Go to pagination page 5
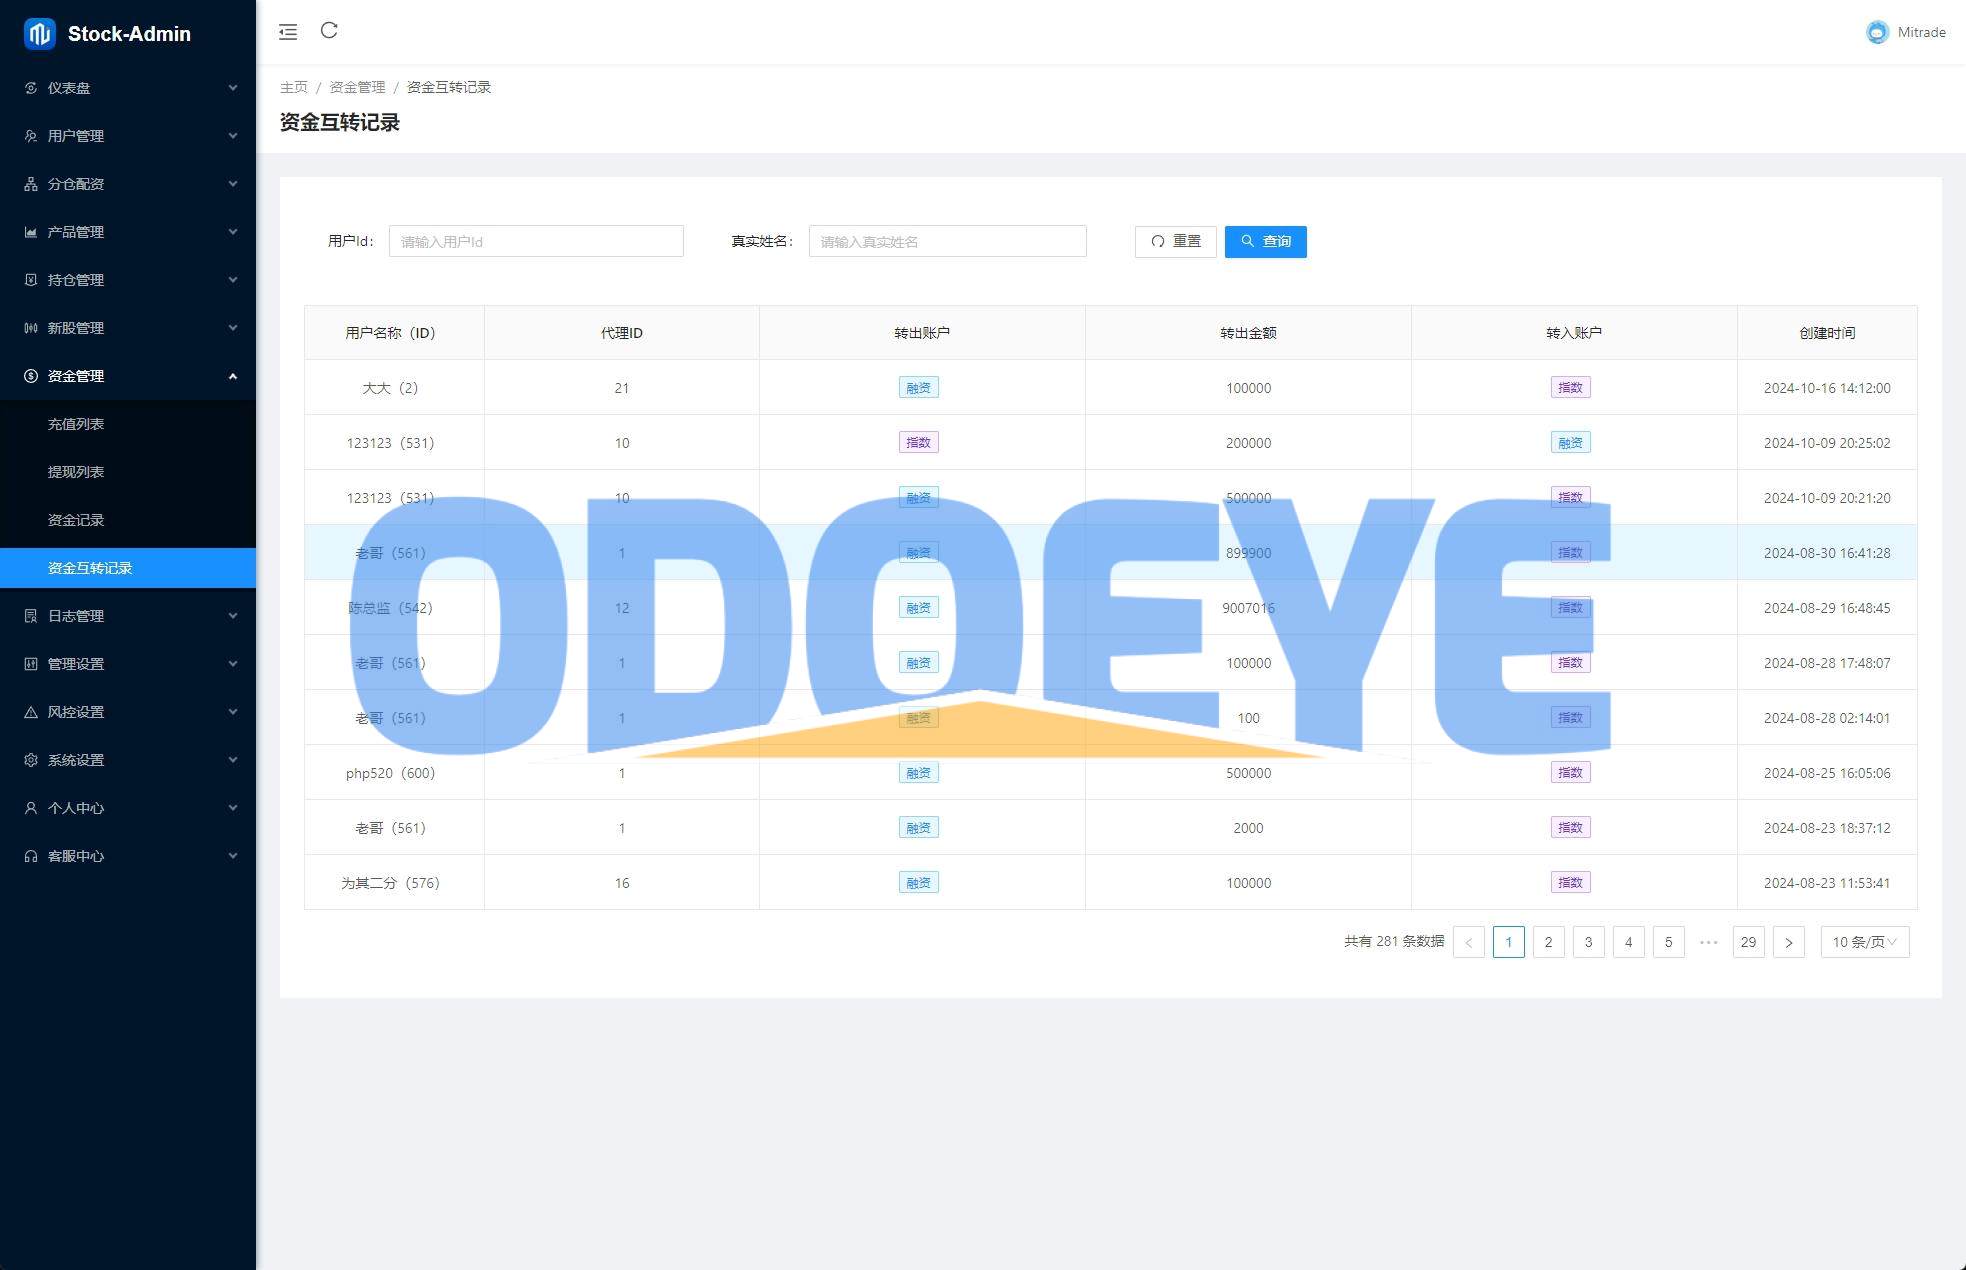This screenshot has height=1270, width=1966. pos(1669,942)
